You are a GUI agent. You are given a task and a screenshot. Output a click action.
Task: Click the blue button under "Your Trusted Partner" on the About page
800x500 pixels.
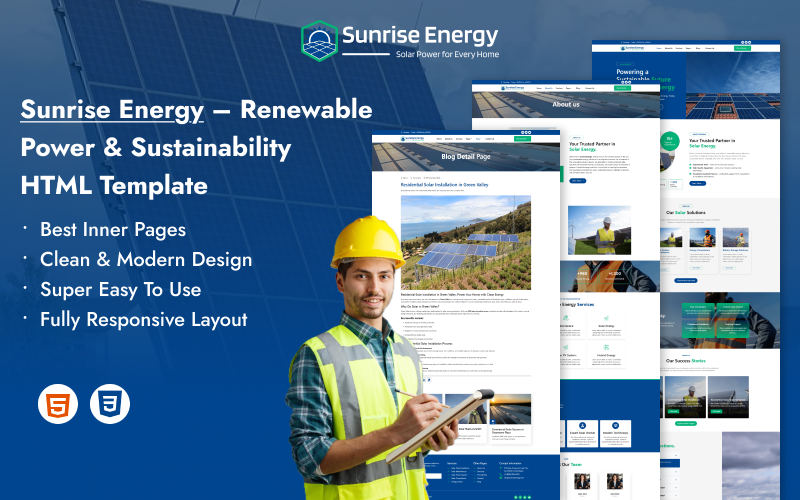point(578,181)
